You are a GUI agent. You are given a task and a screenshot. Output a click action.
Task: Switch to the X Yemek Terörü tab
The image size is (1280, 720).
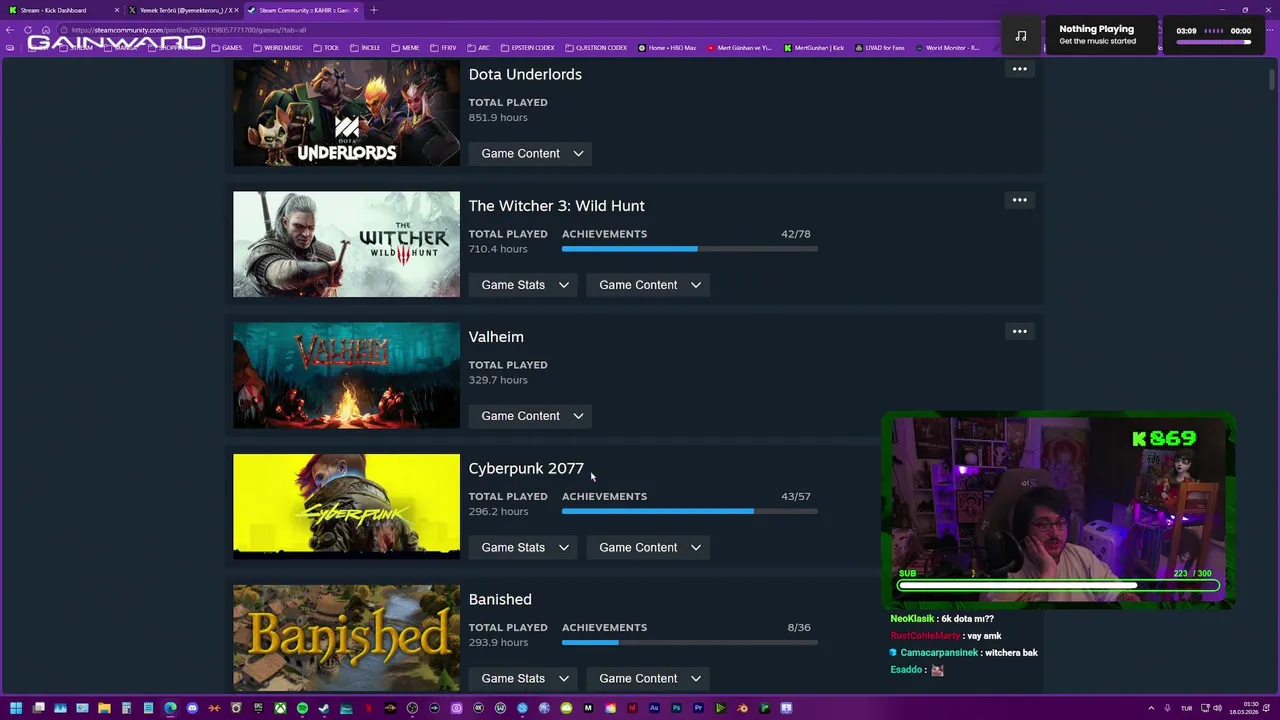pyautogui.click(x=184, y=10)
